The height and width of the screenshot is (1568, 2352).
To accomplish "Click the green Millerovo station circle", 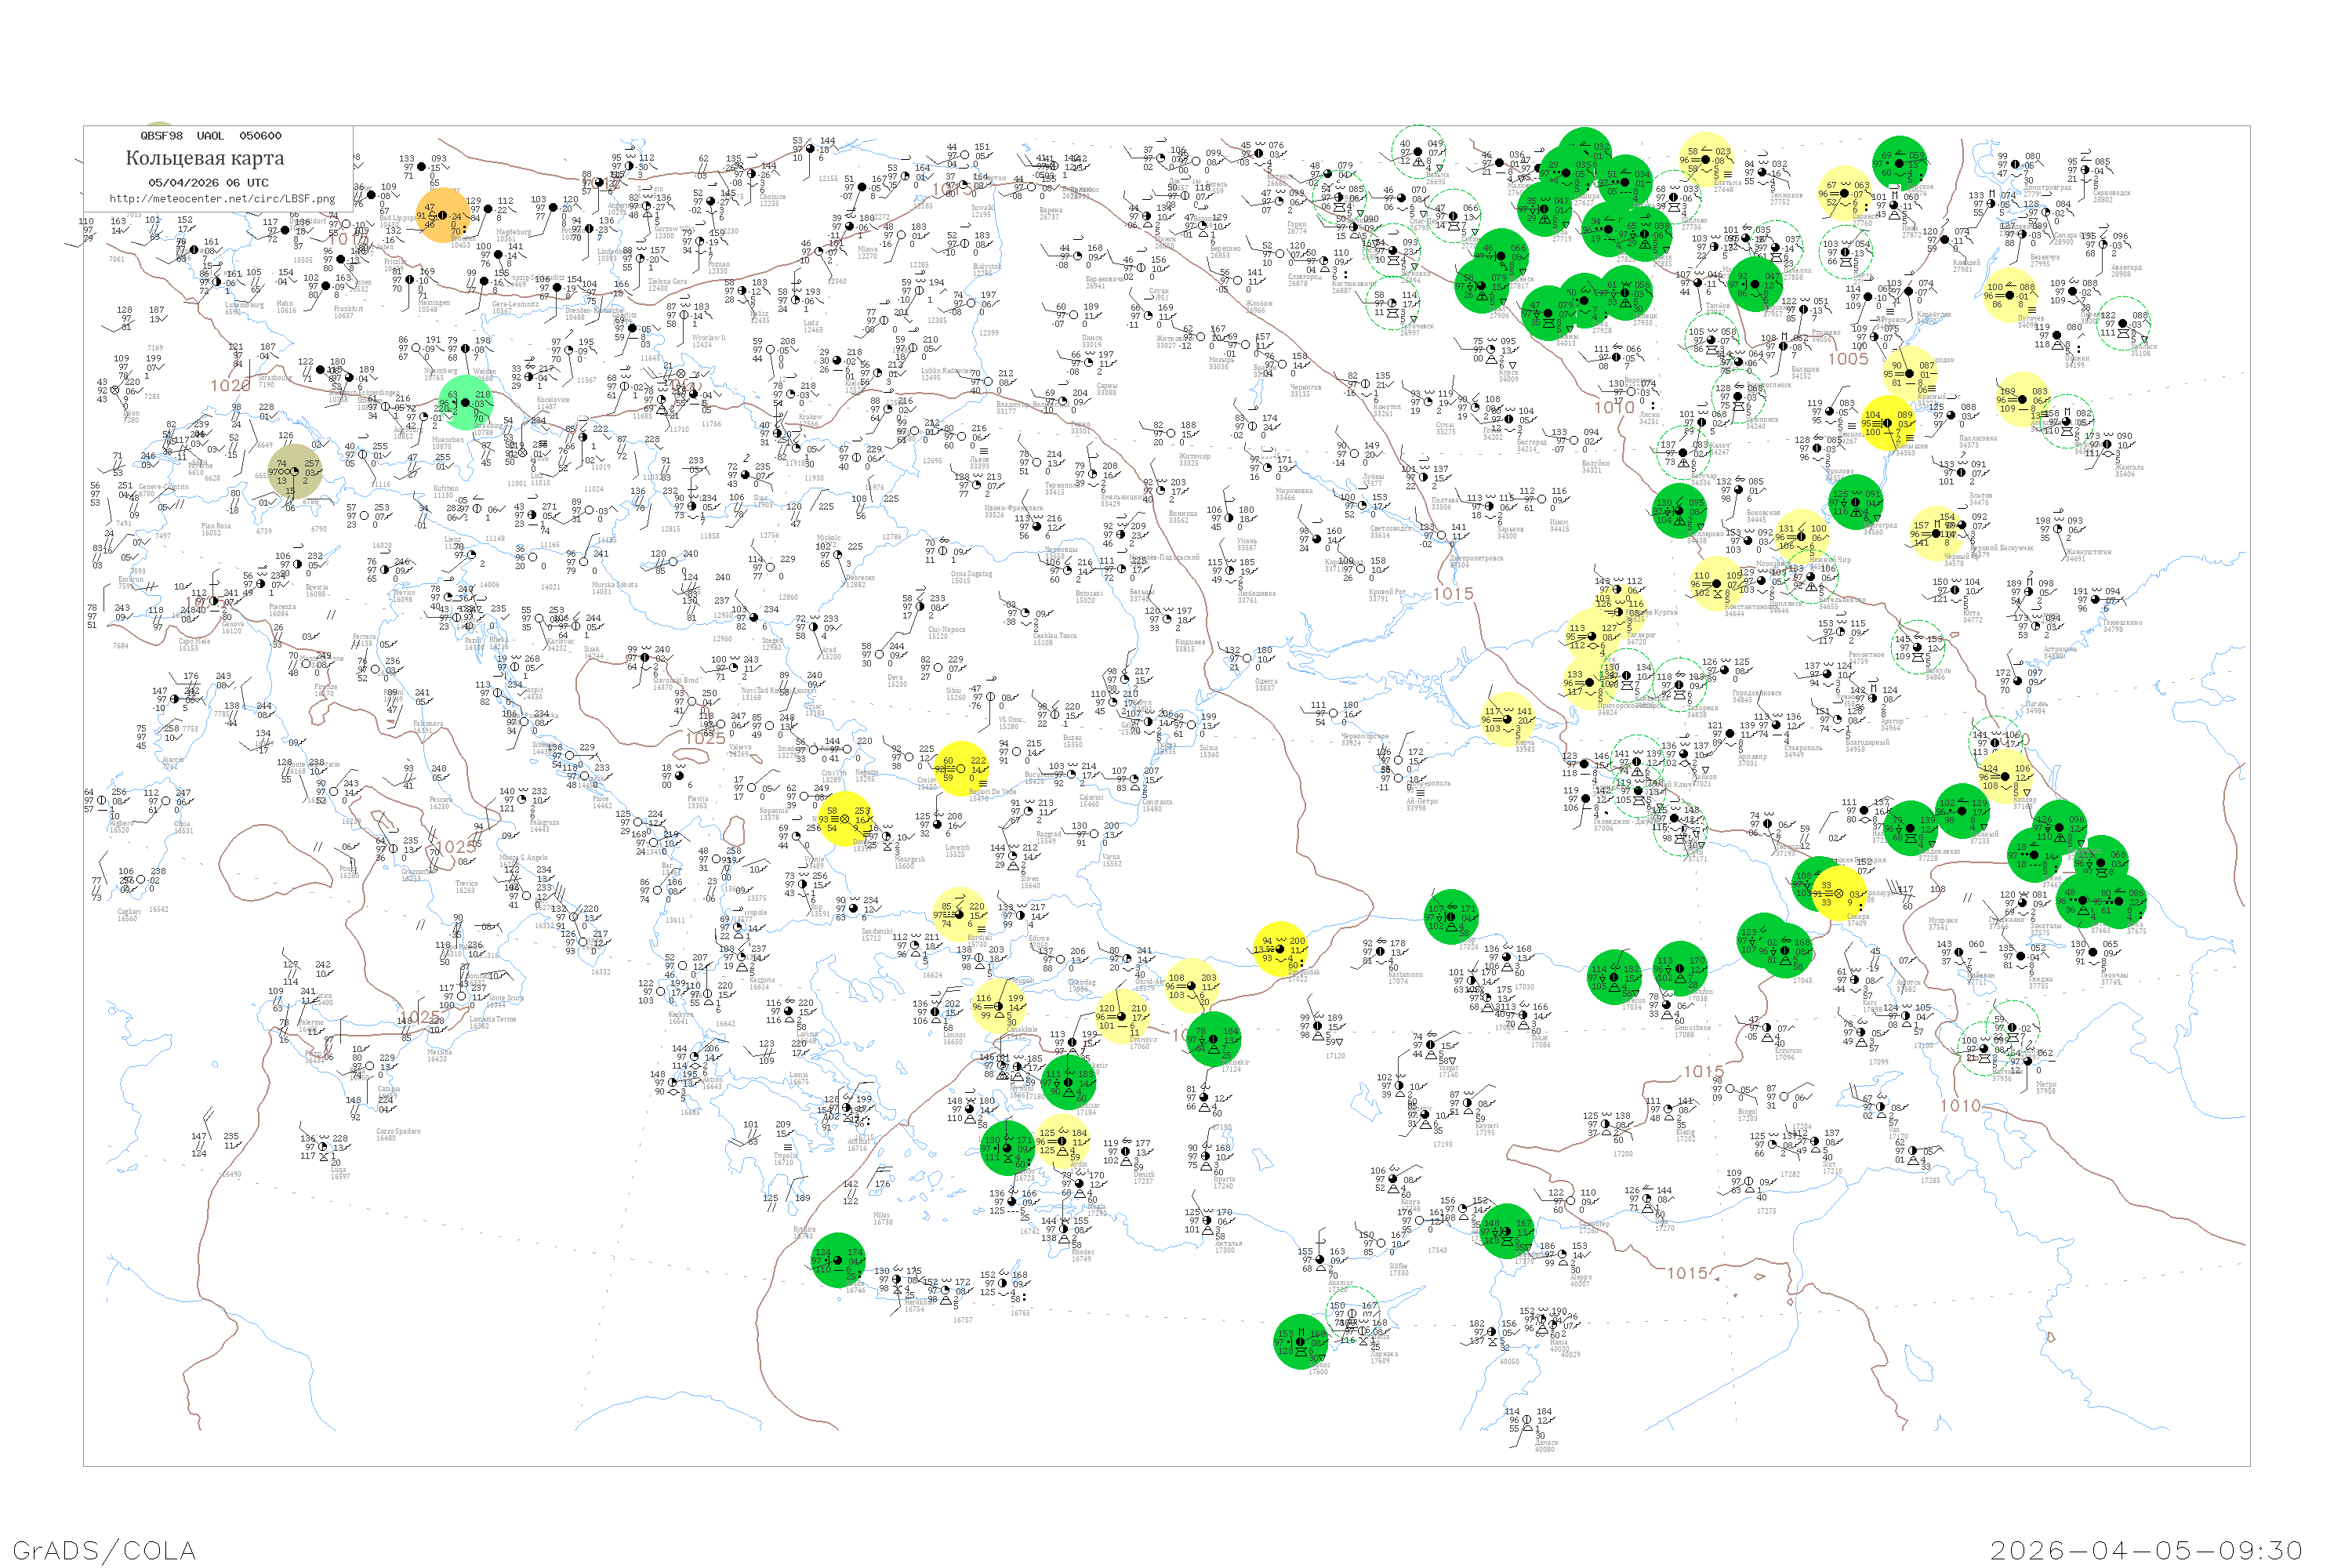I will coord(1680,511).
